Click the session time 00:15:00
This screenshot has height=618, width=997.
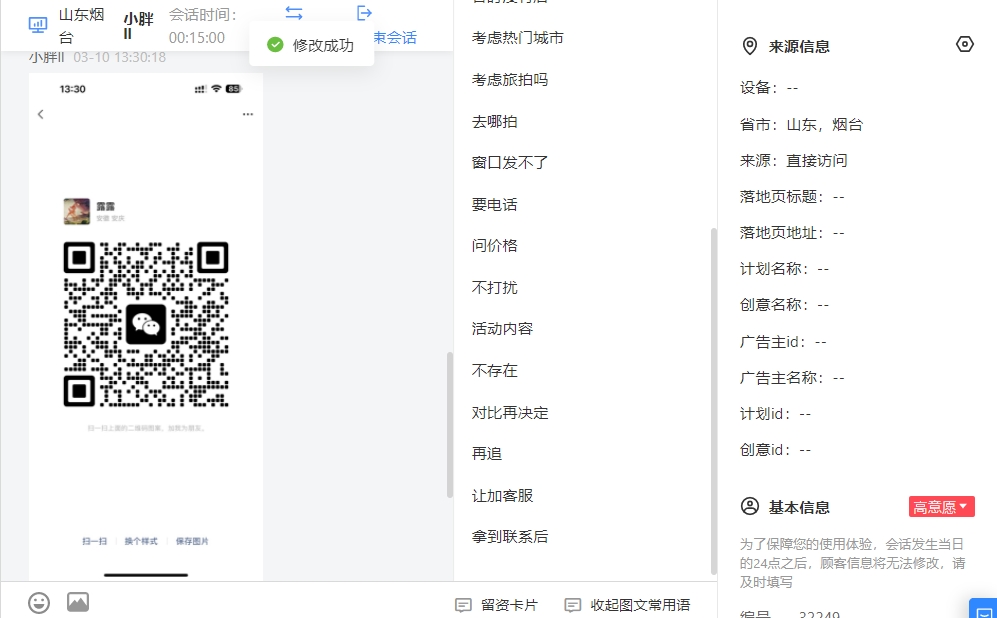(x=197, y=38)
